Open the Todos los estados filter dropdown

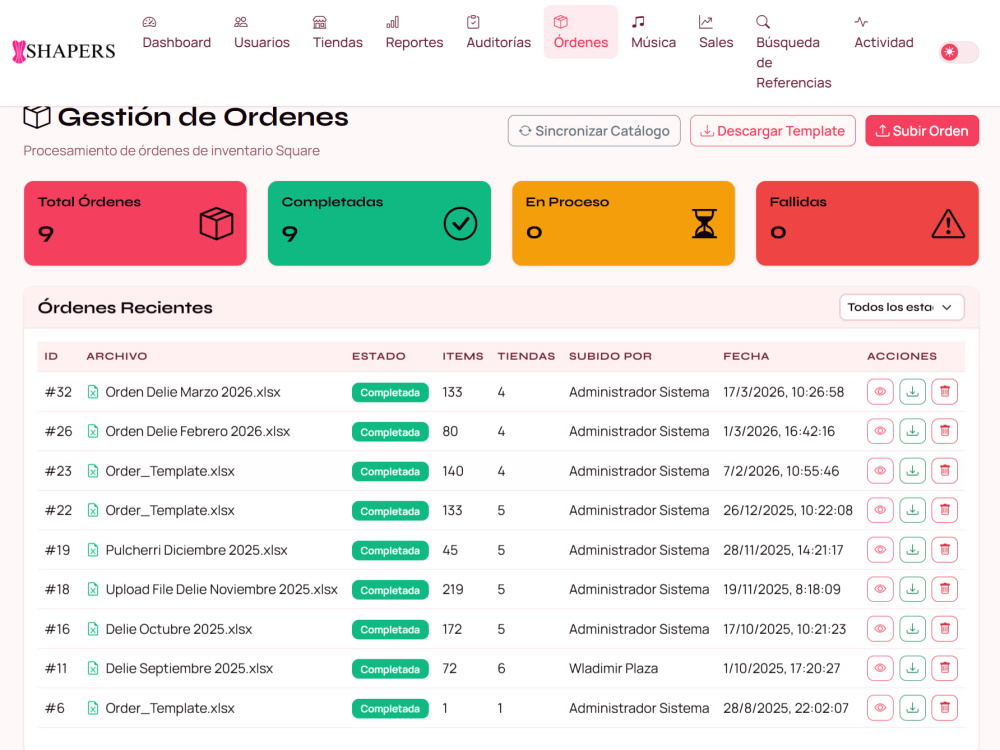coord(901,307)
